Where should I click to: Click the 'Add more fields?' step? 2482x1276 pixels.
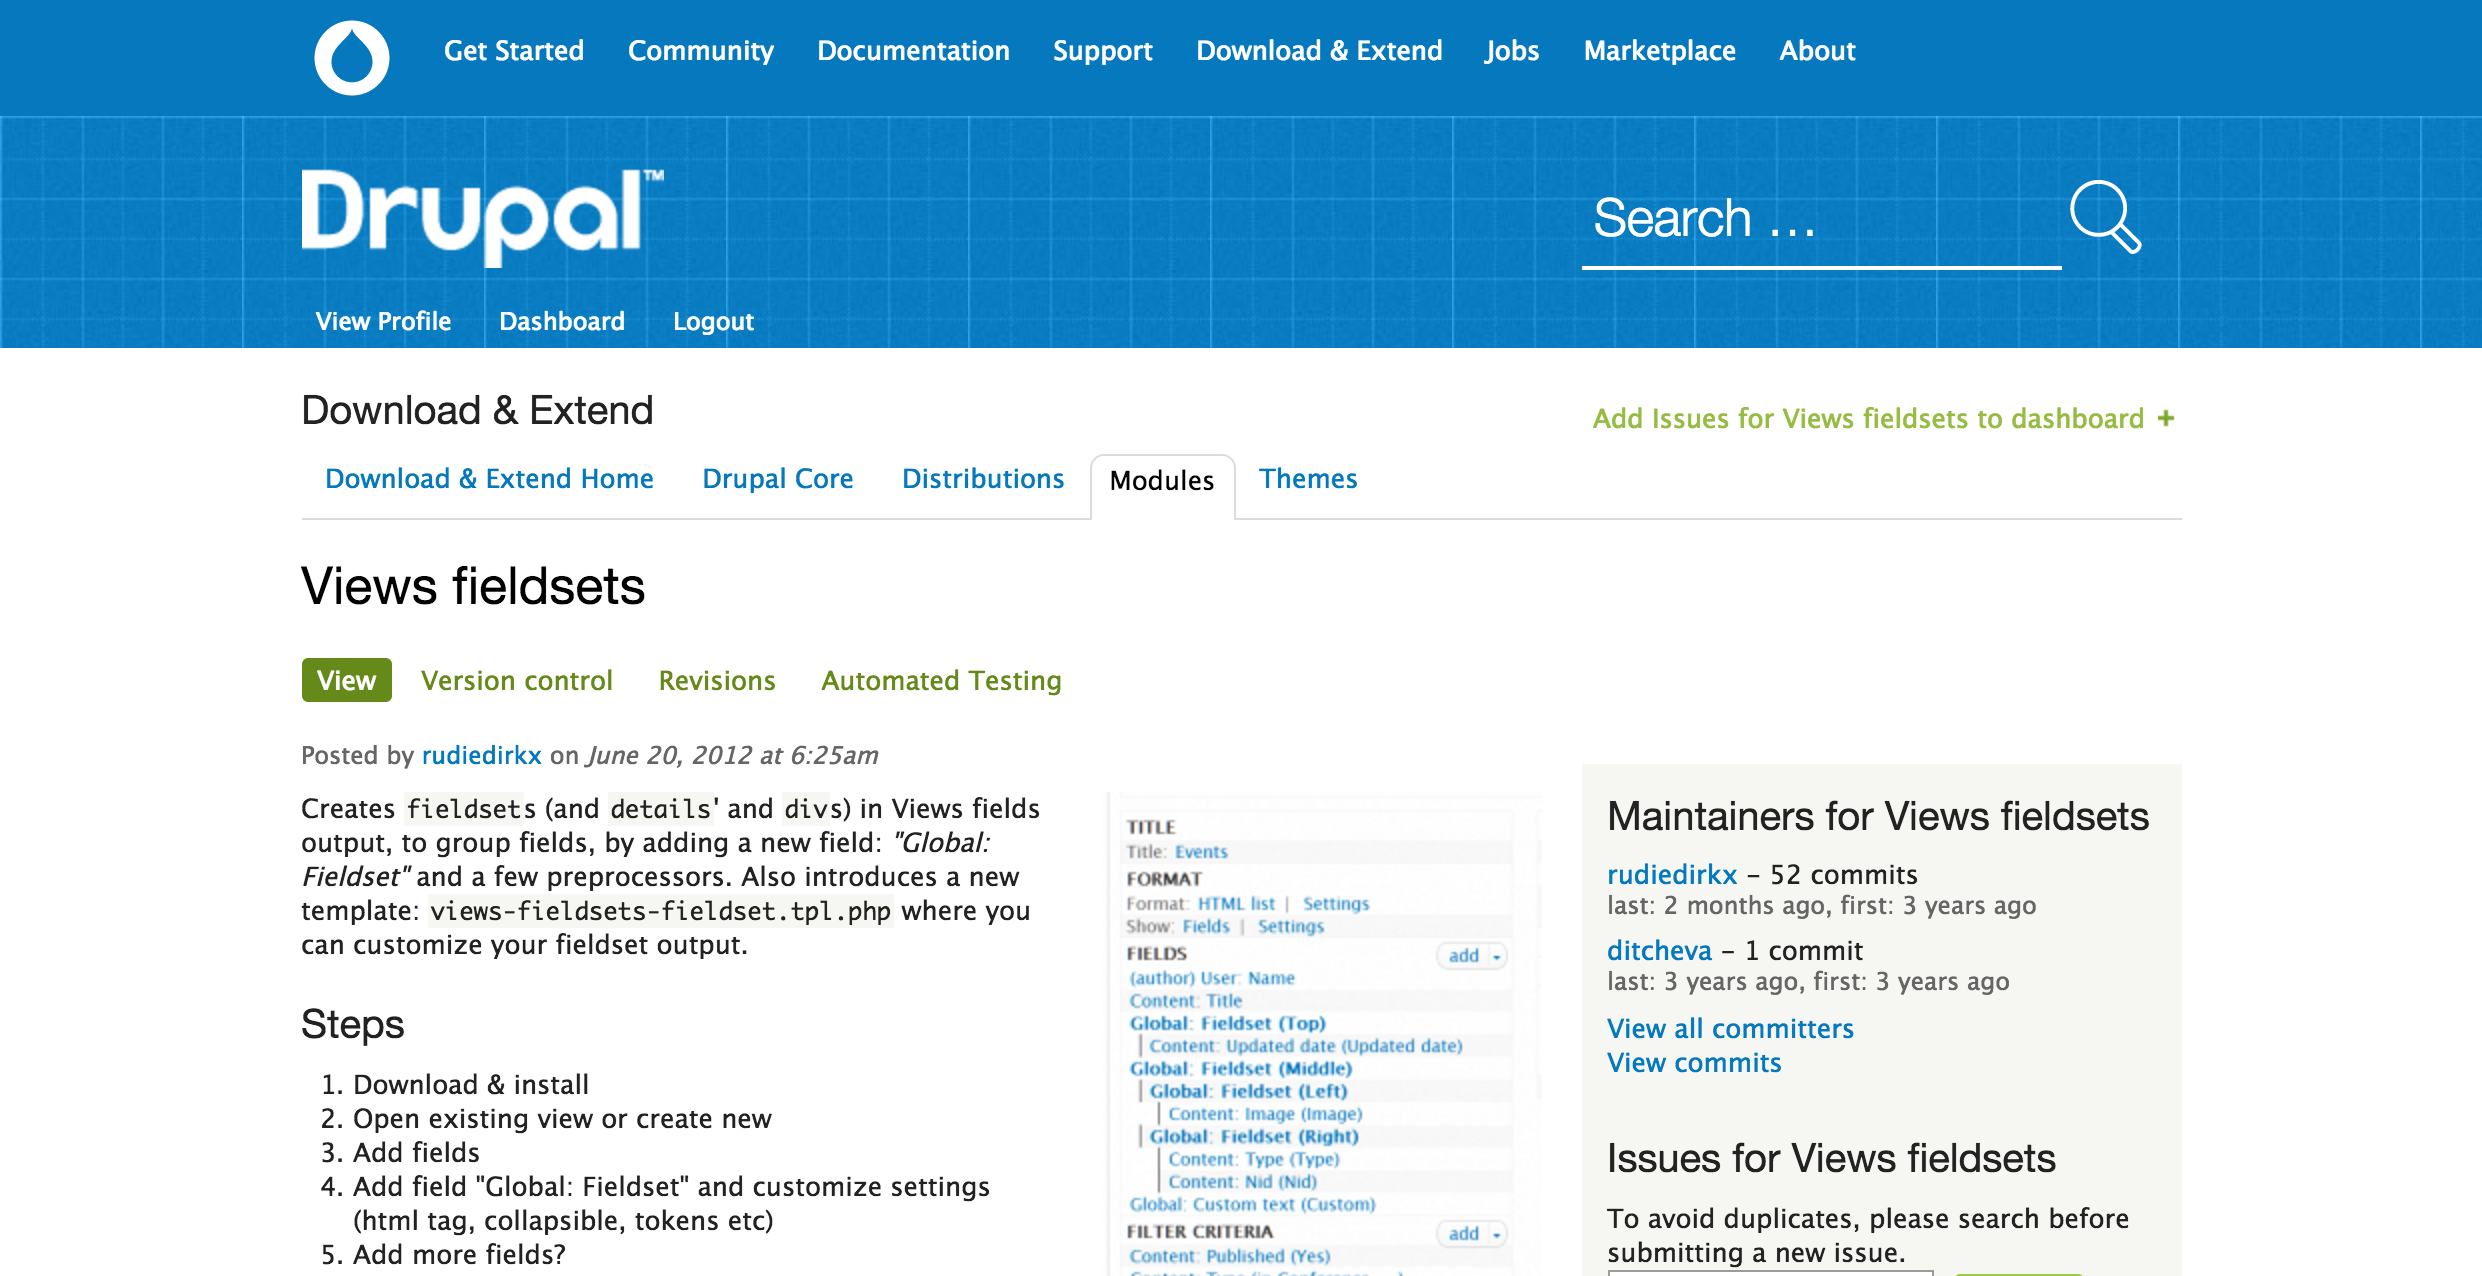coord(459,1254)
